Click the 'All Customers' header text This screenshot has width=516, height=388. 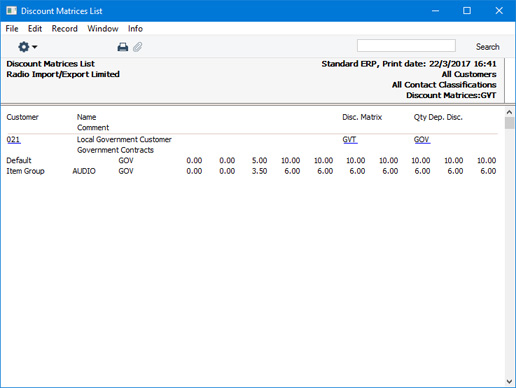coord(469,74)
